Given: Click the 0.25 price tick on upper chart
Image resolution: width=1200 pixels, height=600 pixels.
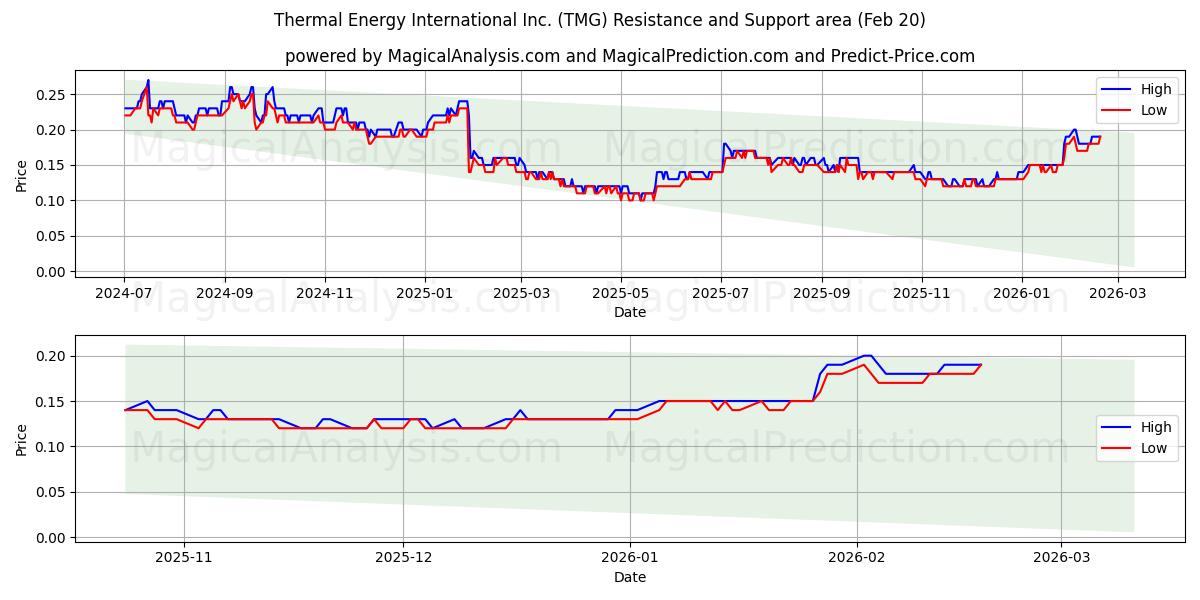Looking at the screenshot, I should click(51, 95).
